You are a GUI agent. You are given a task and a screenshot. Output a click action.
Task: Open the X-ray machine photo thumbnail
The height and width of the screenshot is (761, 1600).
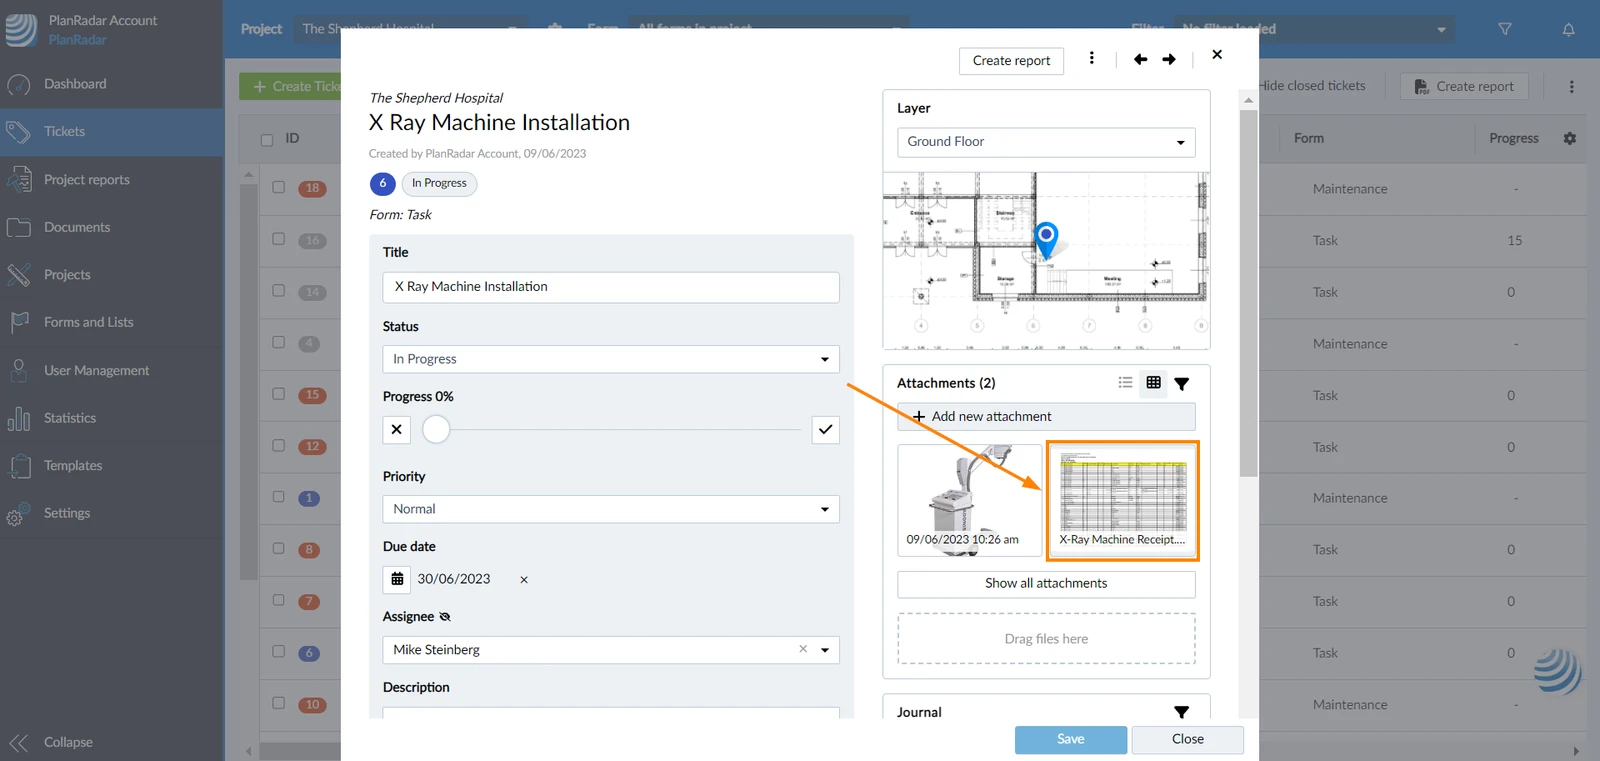969,500
